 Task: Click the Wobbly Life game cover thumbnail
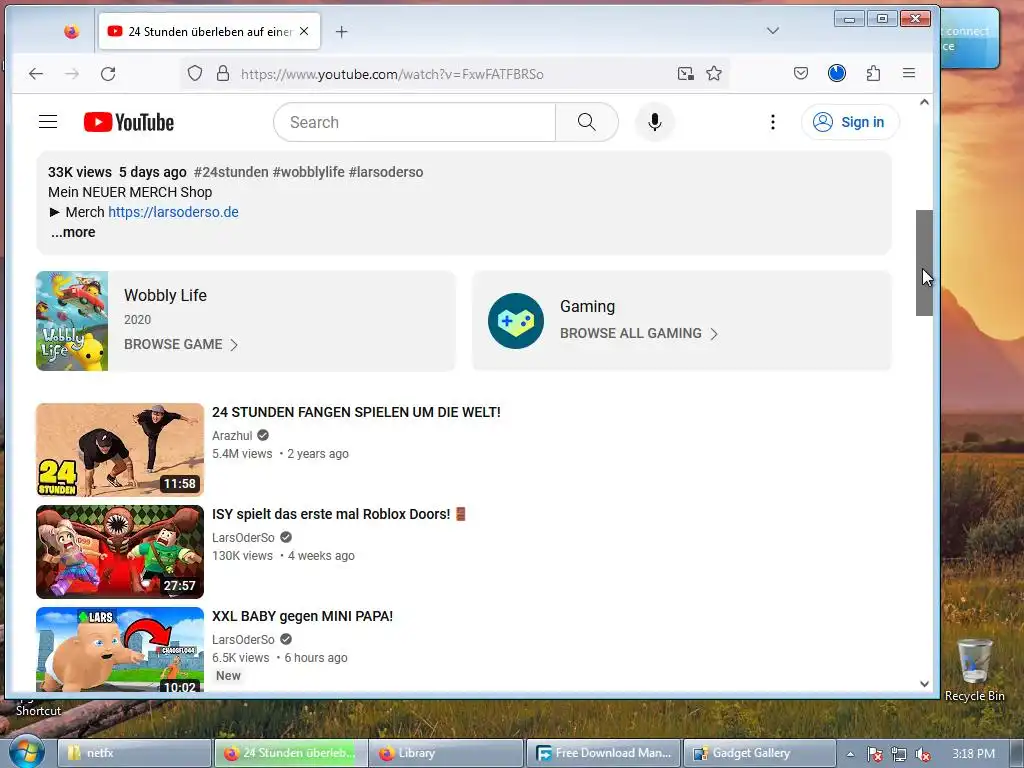coord(72,321)
